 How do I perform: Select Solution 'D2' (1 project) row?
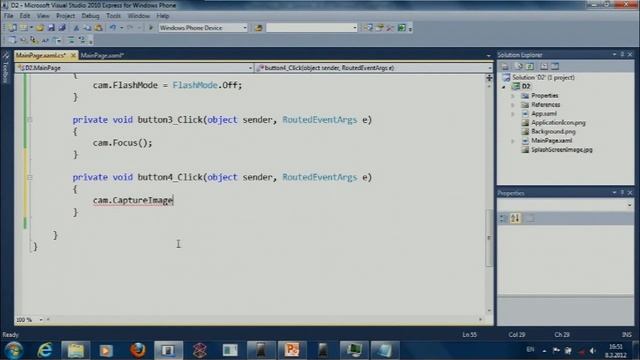point(543,78)
